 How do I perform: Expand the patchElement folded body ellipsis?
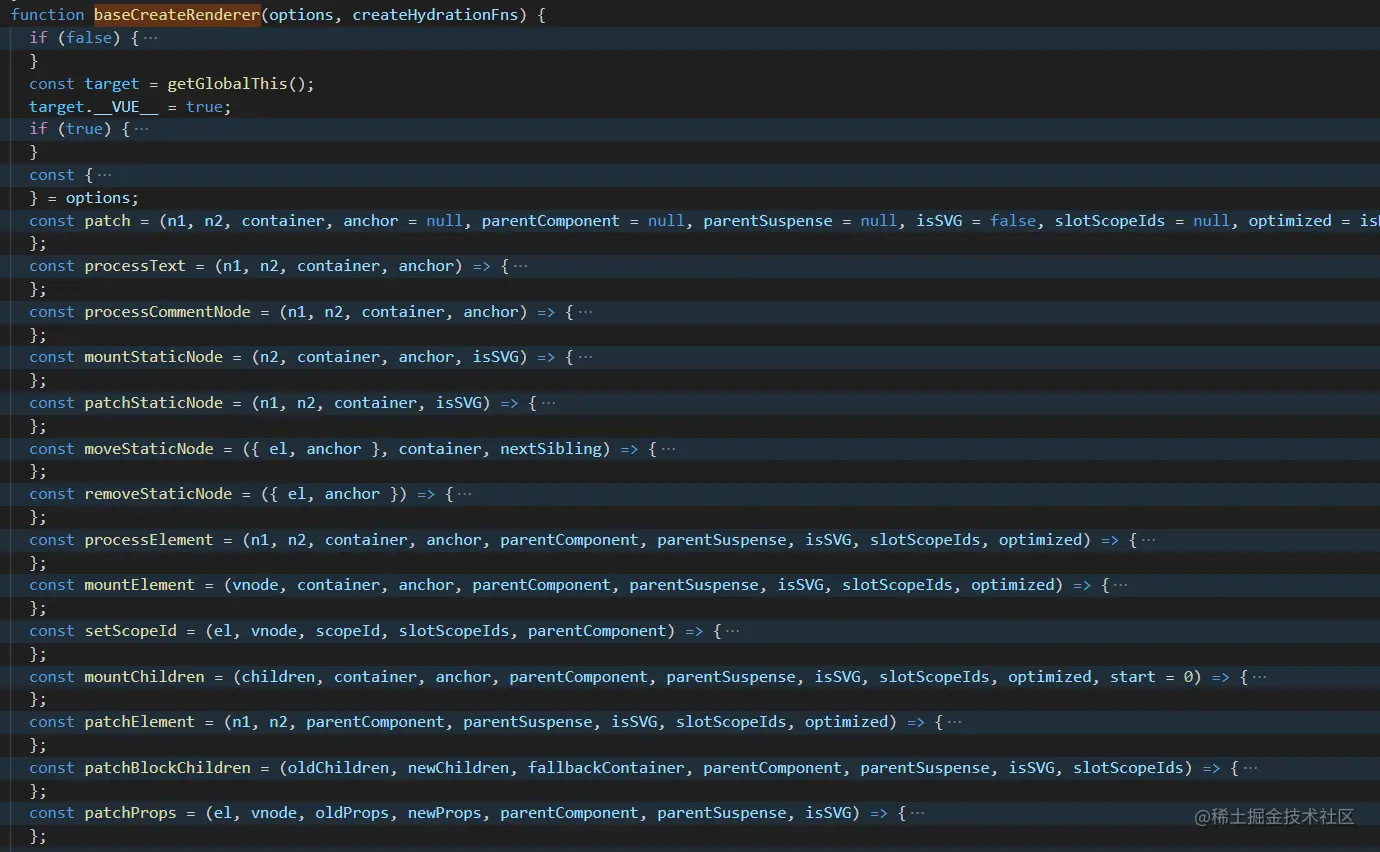coord(954,722)
